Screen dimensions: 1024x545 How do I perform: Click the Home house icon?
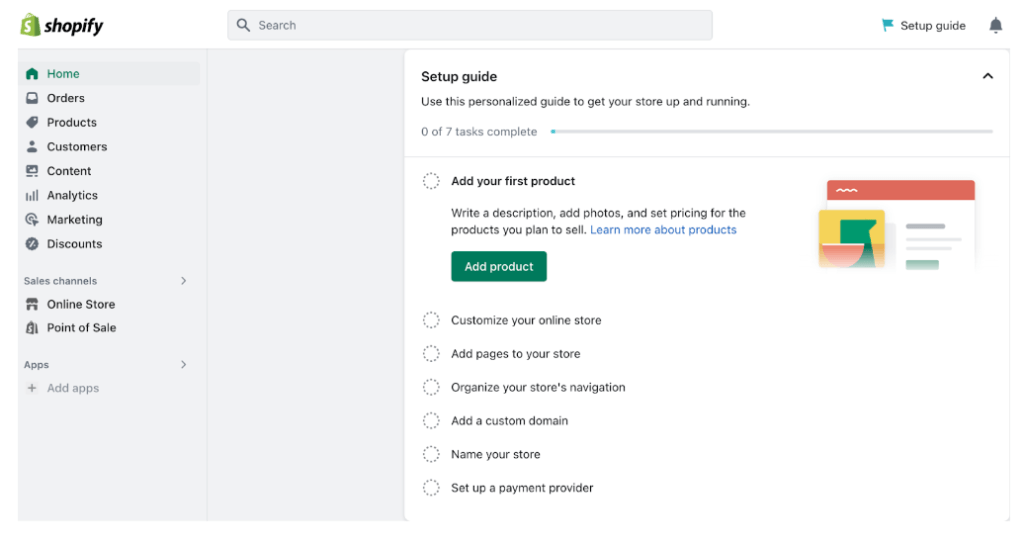coord(32,74)
